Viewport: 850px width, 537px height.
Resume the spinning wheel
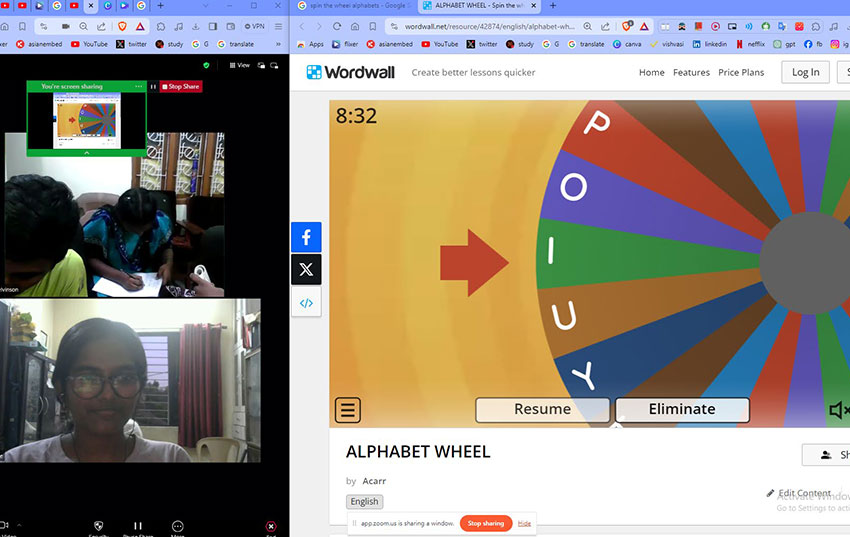point(543,409)
